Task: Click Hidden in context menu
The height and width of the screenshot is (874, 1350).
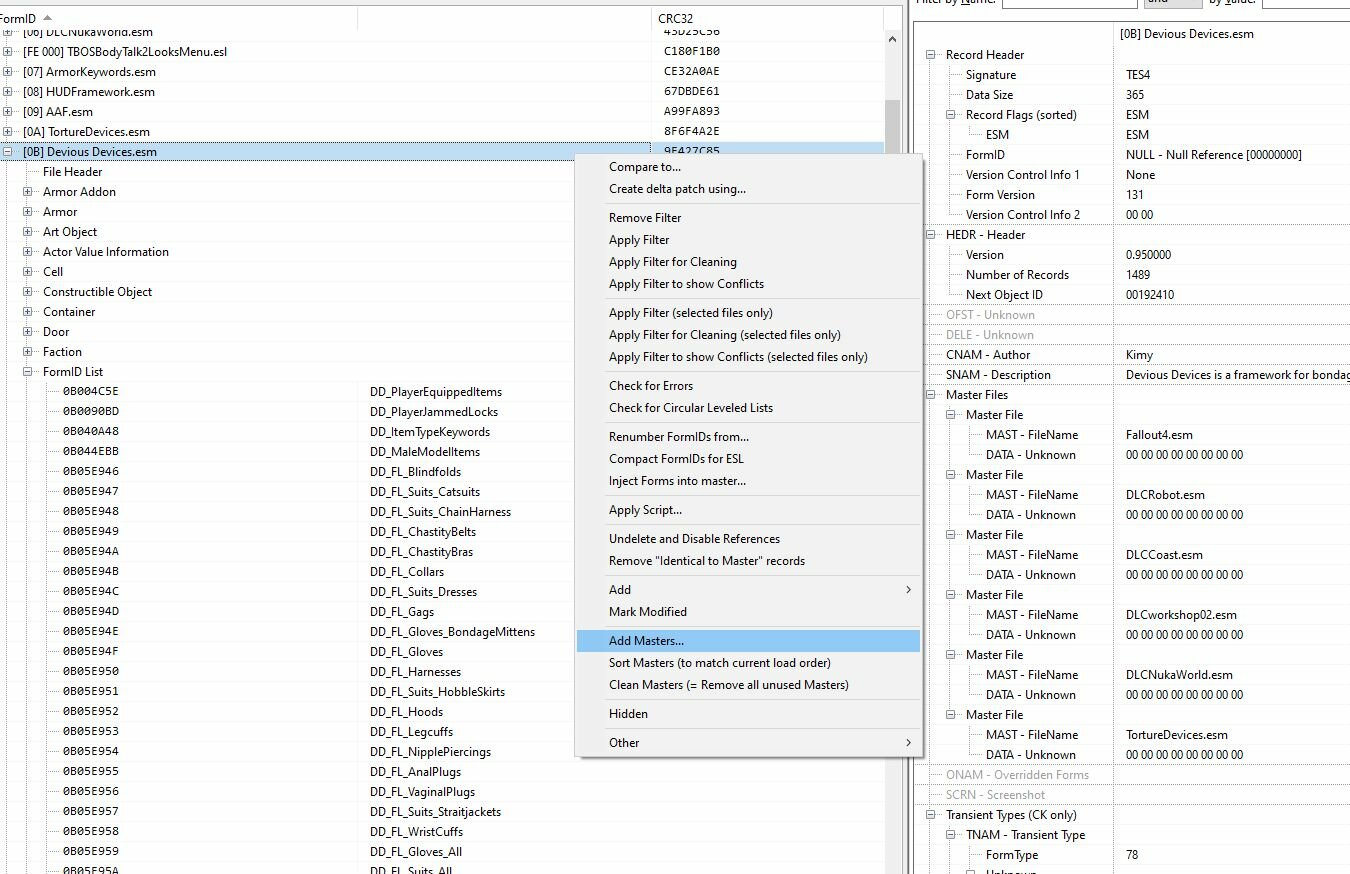Action: [x=748, y=714]
